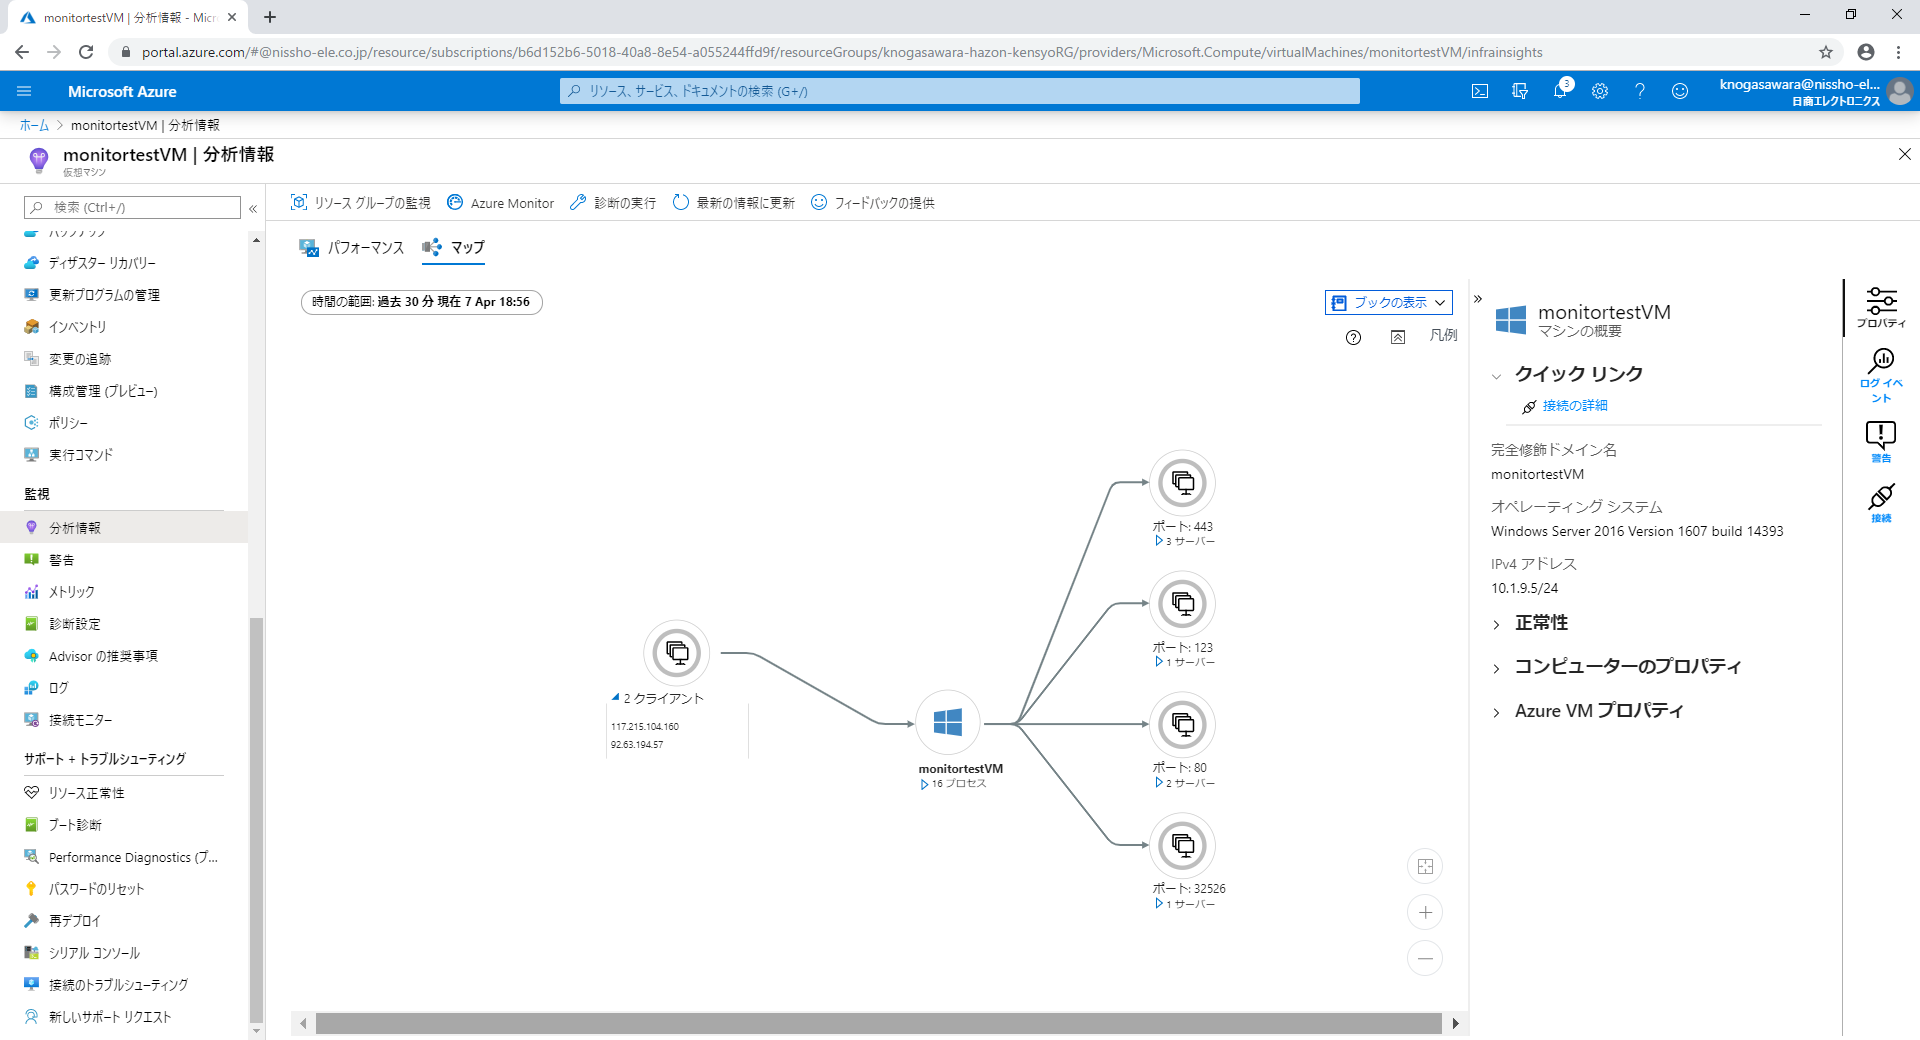
Task: Click the map help question mark icon
Action: tap(1353, 337)
